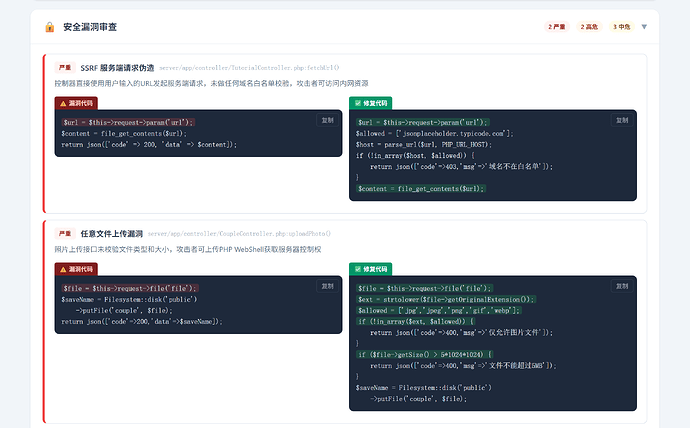
Task: Click the 2 严重 count badge
Action: [557, 27]
